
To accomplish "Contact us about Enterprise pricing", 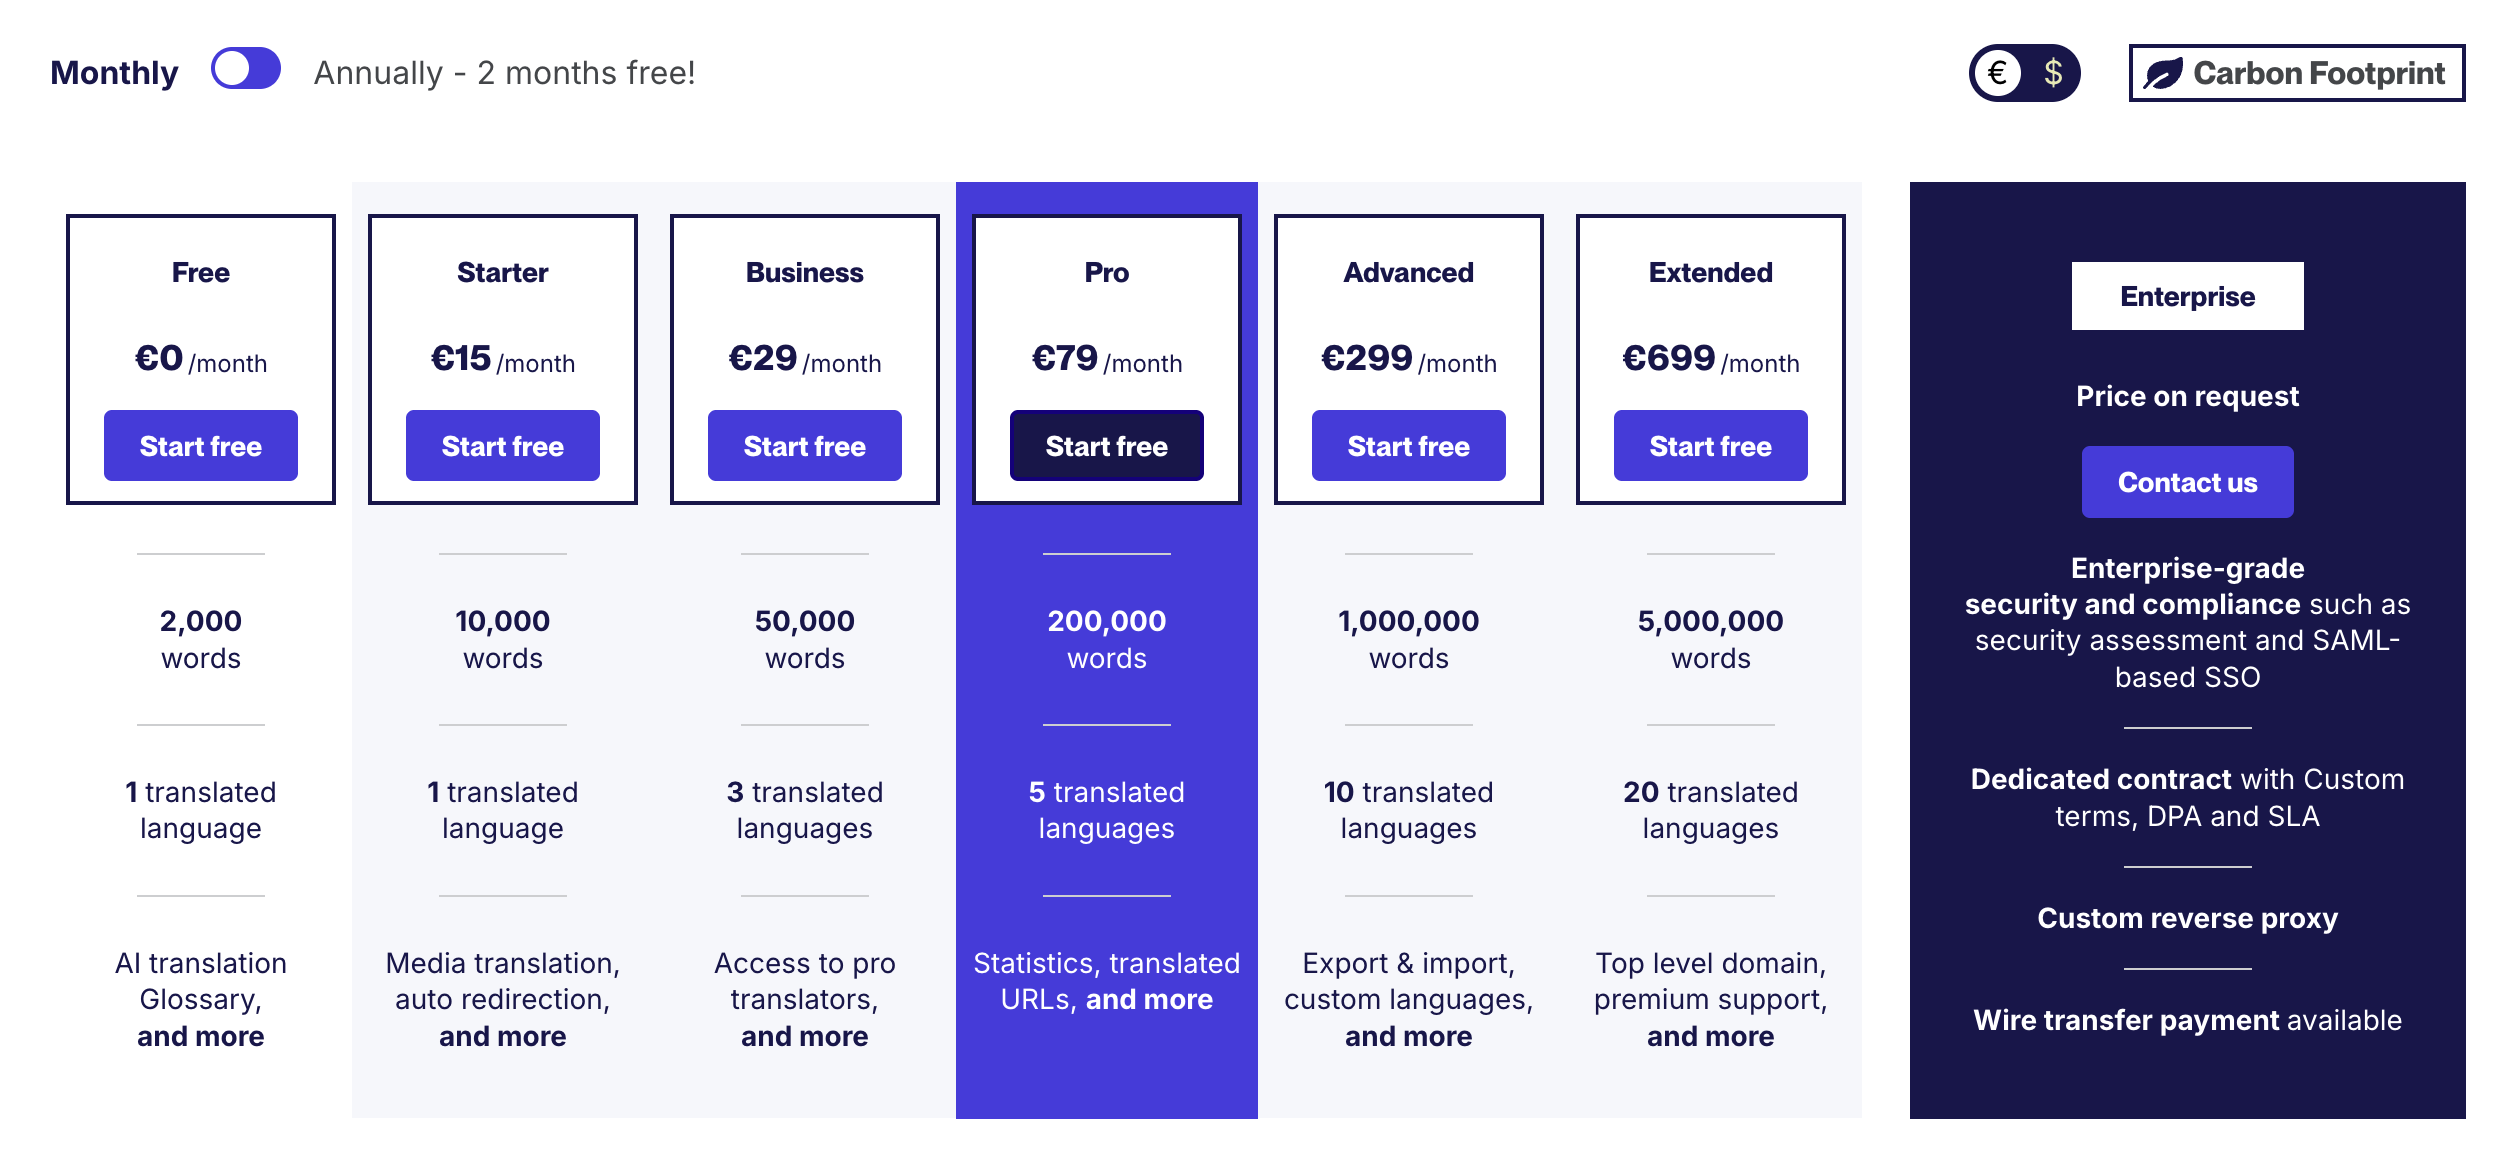I will (x=2187, y=482).
